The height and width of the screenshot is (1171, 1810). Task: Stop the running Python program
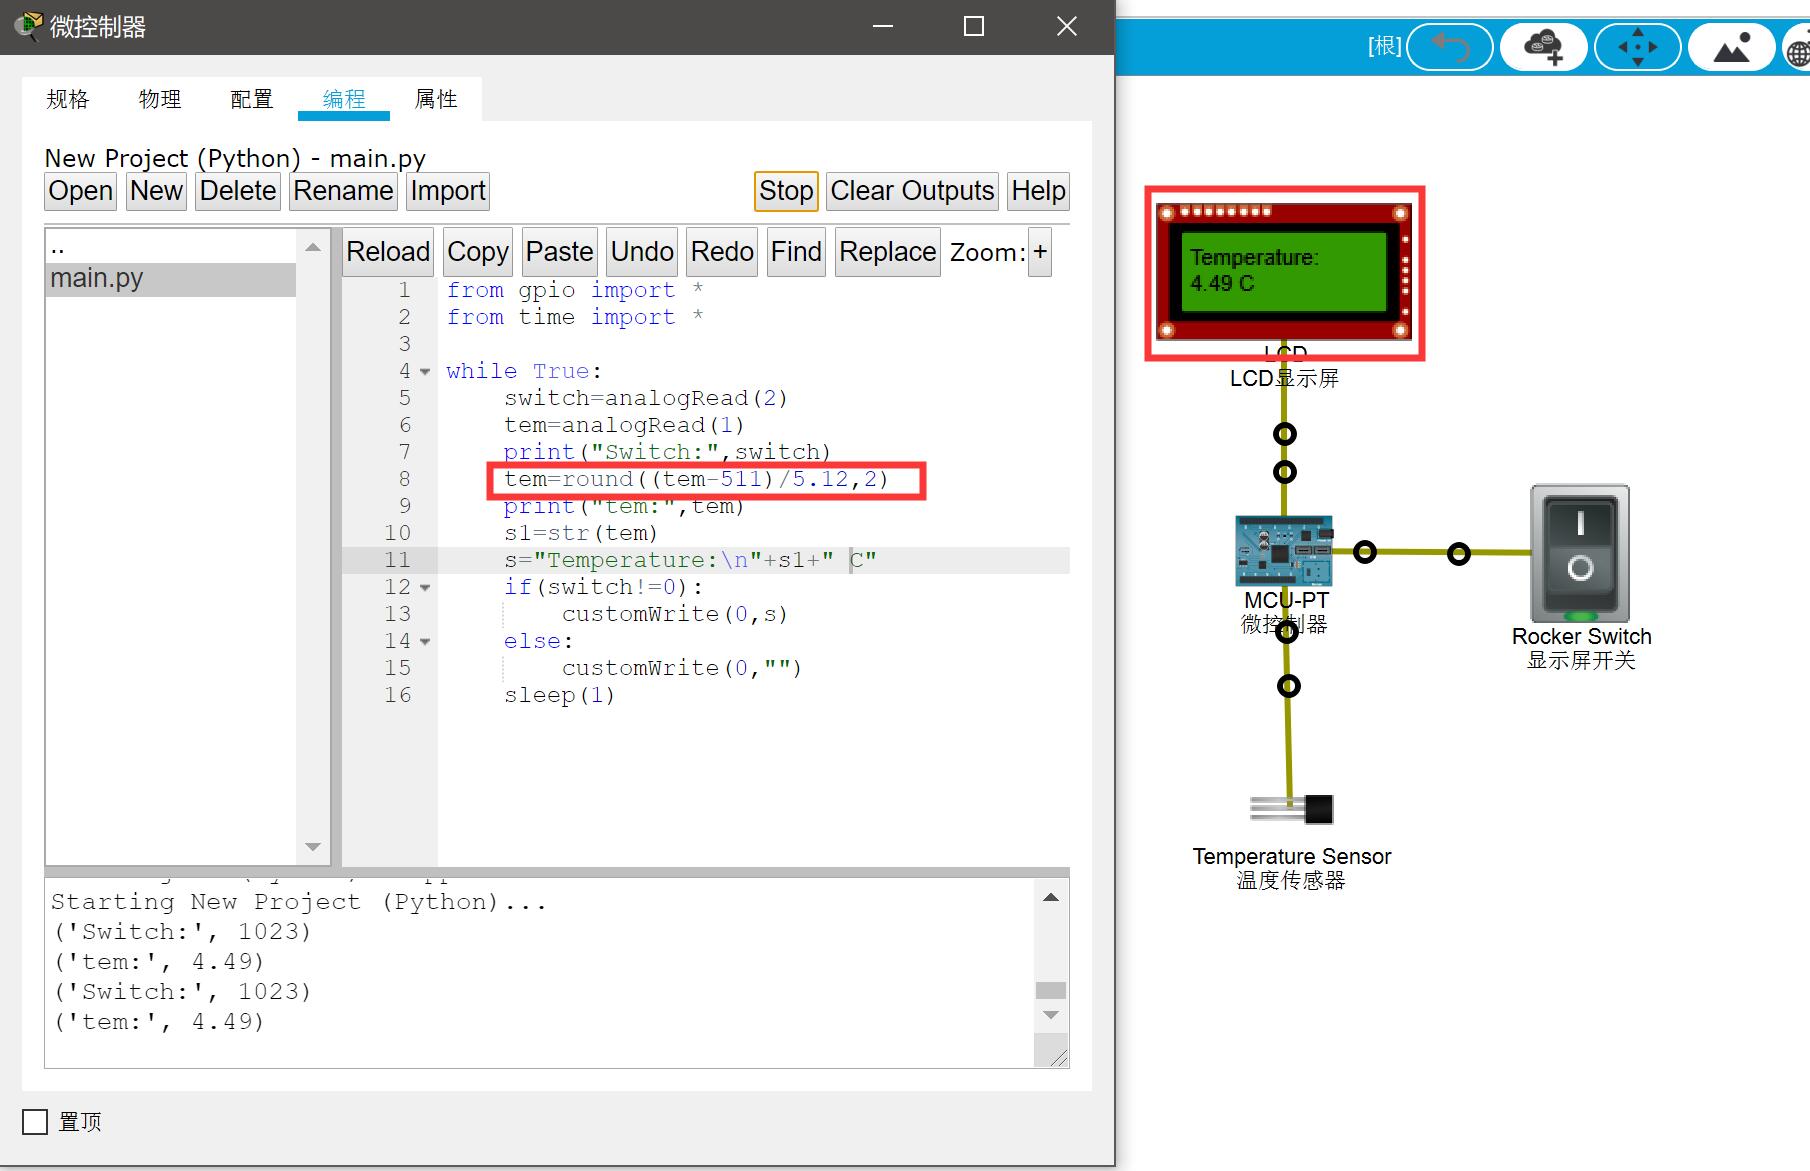tap(786, 191)
